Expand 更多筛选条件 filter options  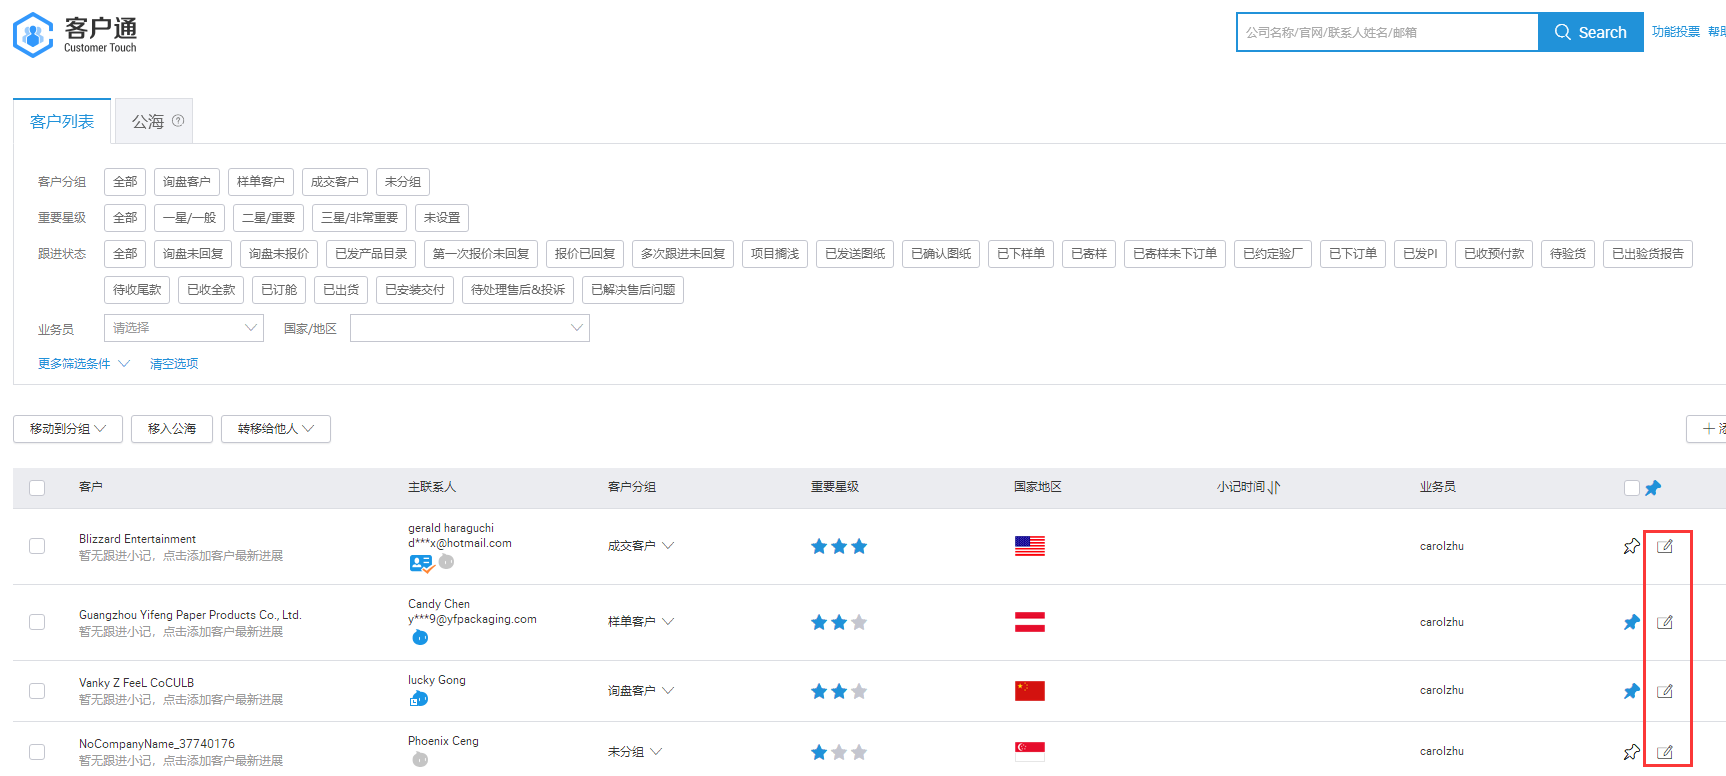pos(84,364)
